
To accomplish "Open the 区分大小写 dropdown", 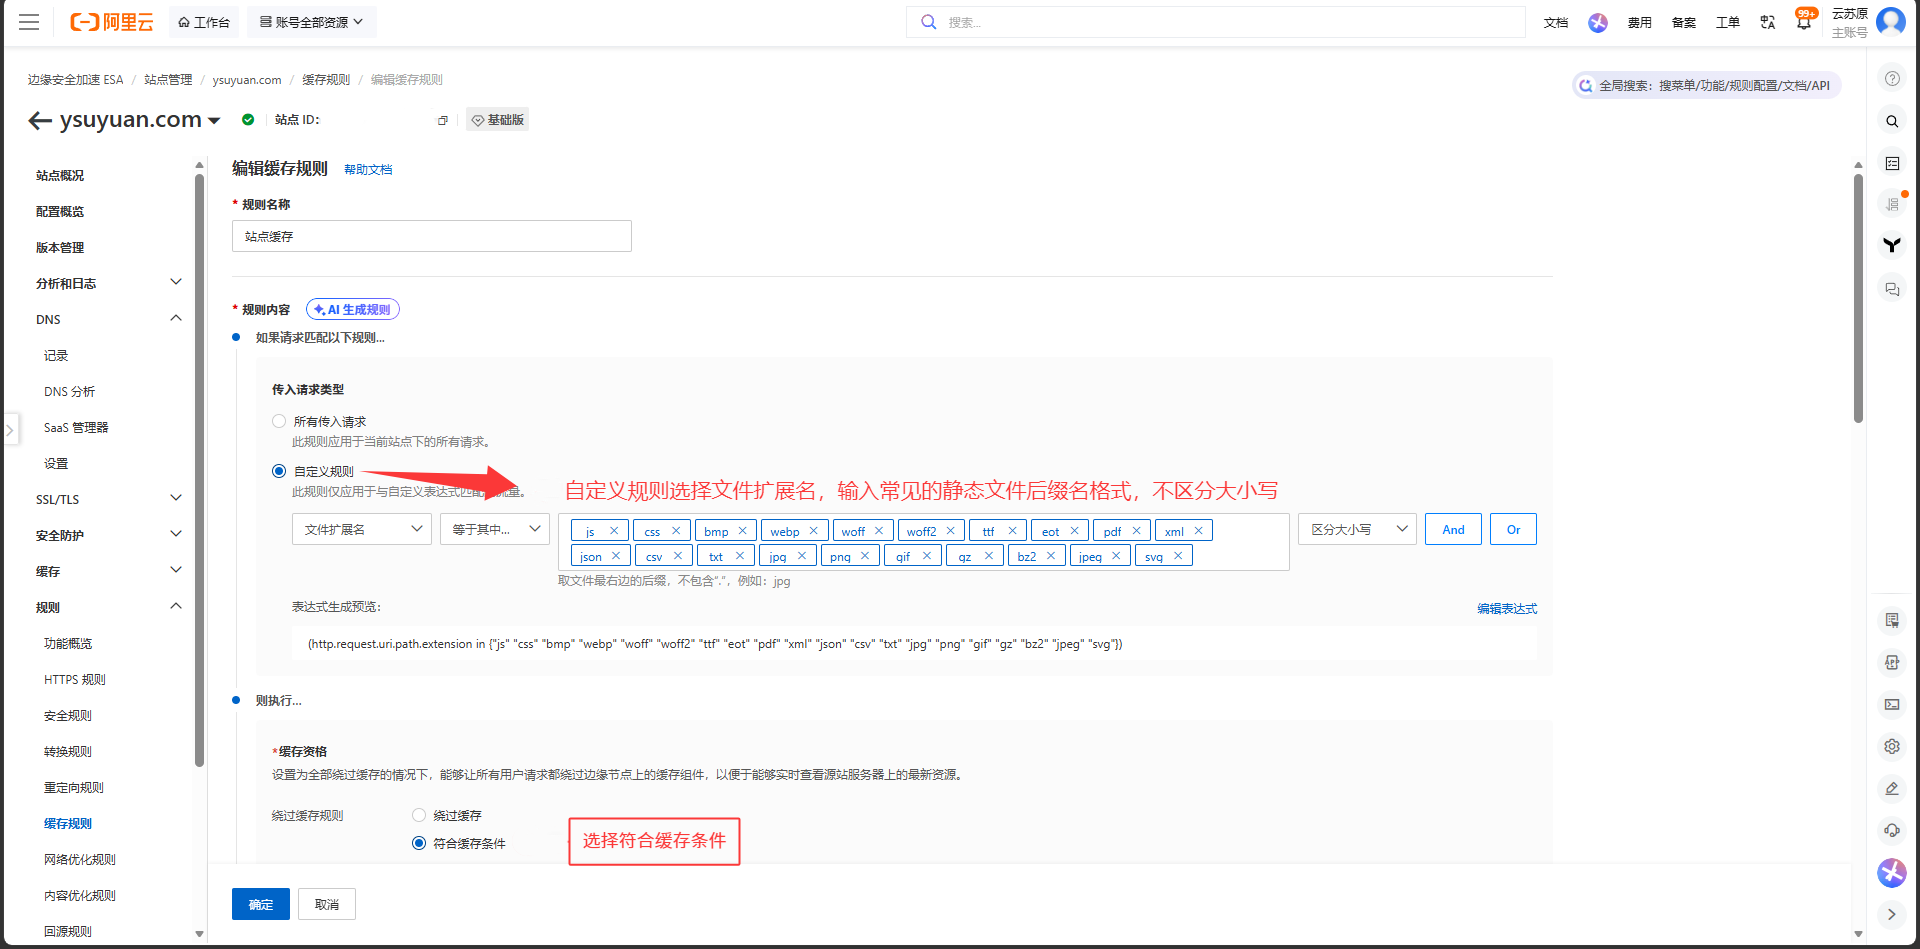I will (x=1357, y=529).
